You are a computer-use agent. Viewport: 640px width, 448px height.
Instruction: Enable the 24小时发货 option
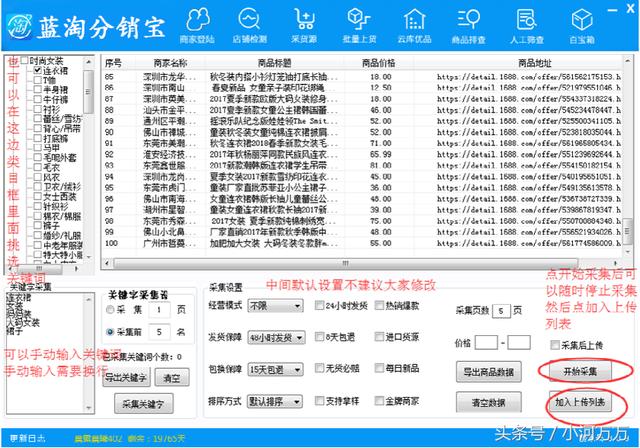coord(319,305)
